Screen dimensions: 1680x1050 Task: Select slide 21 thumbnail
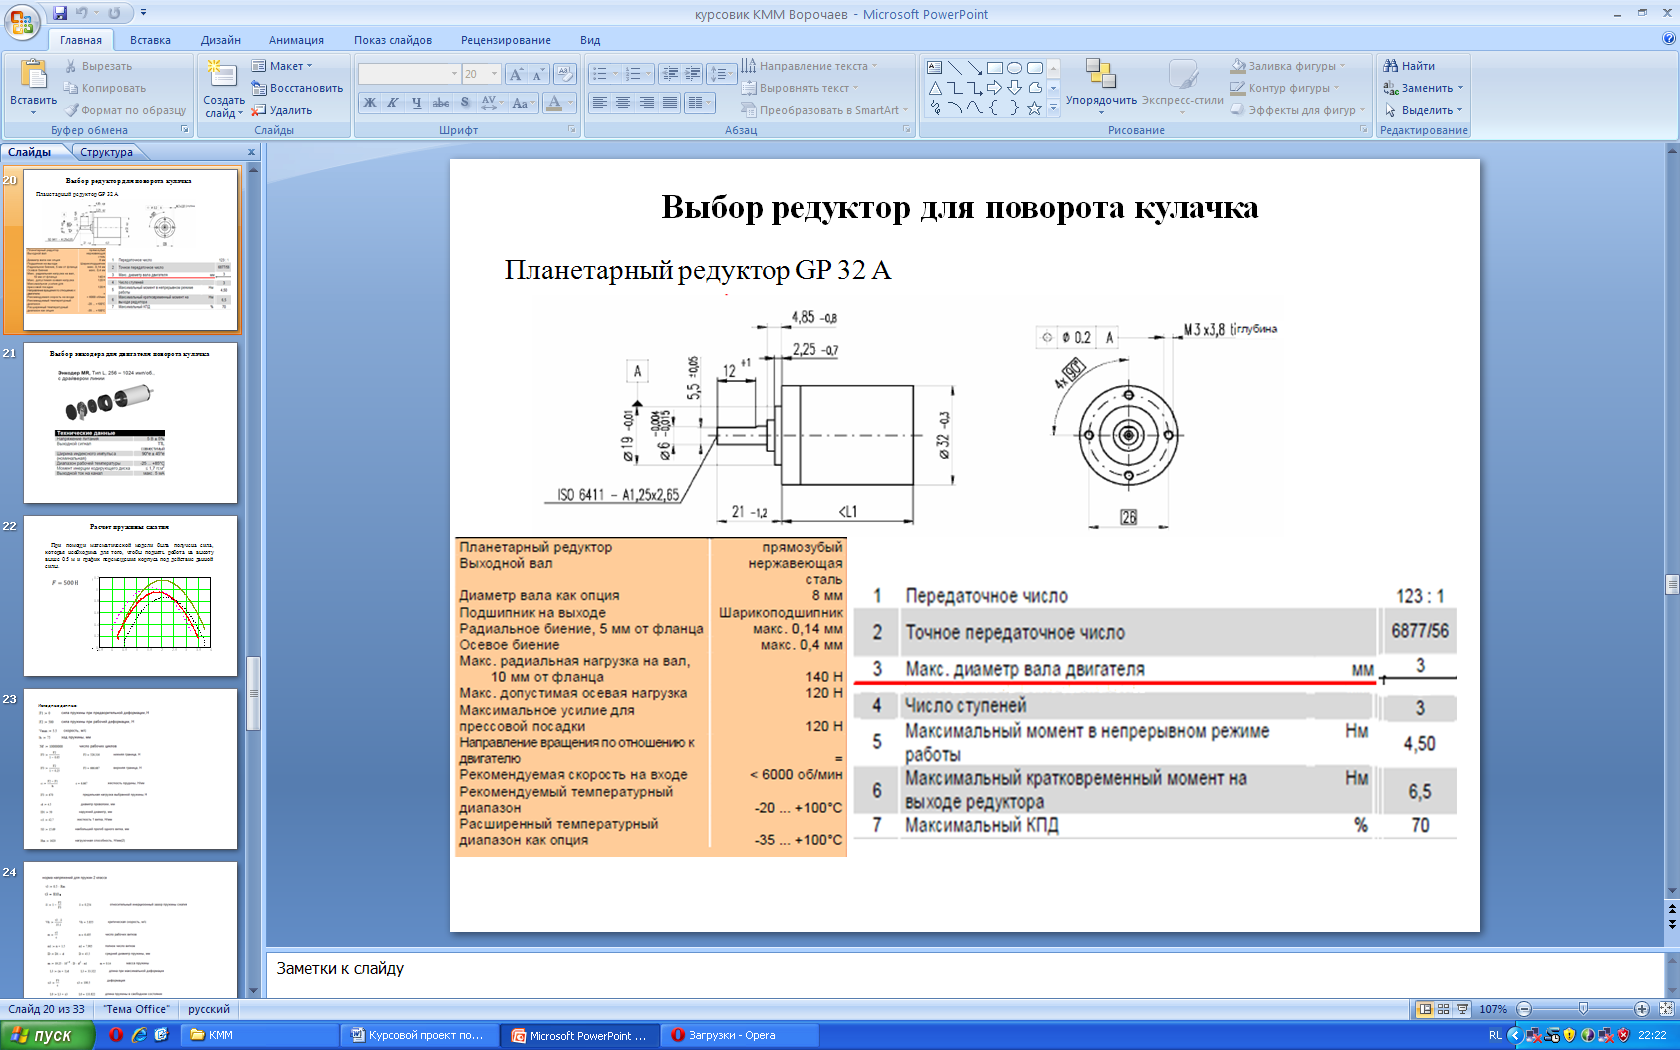click(x=130, y=423)
